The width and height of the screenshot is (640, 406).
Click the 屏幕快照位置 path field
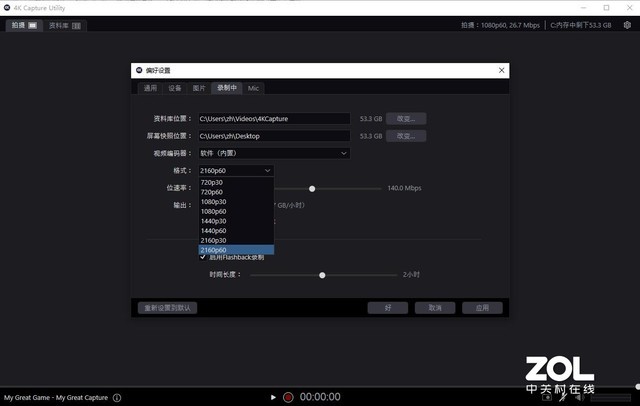(274, 136)
